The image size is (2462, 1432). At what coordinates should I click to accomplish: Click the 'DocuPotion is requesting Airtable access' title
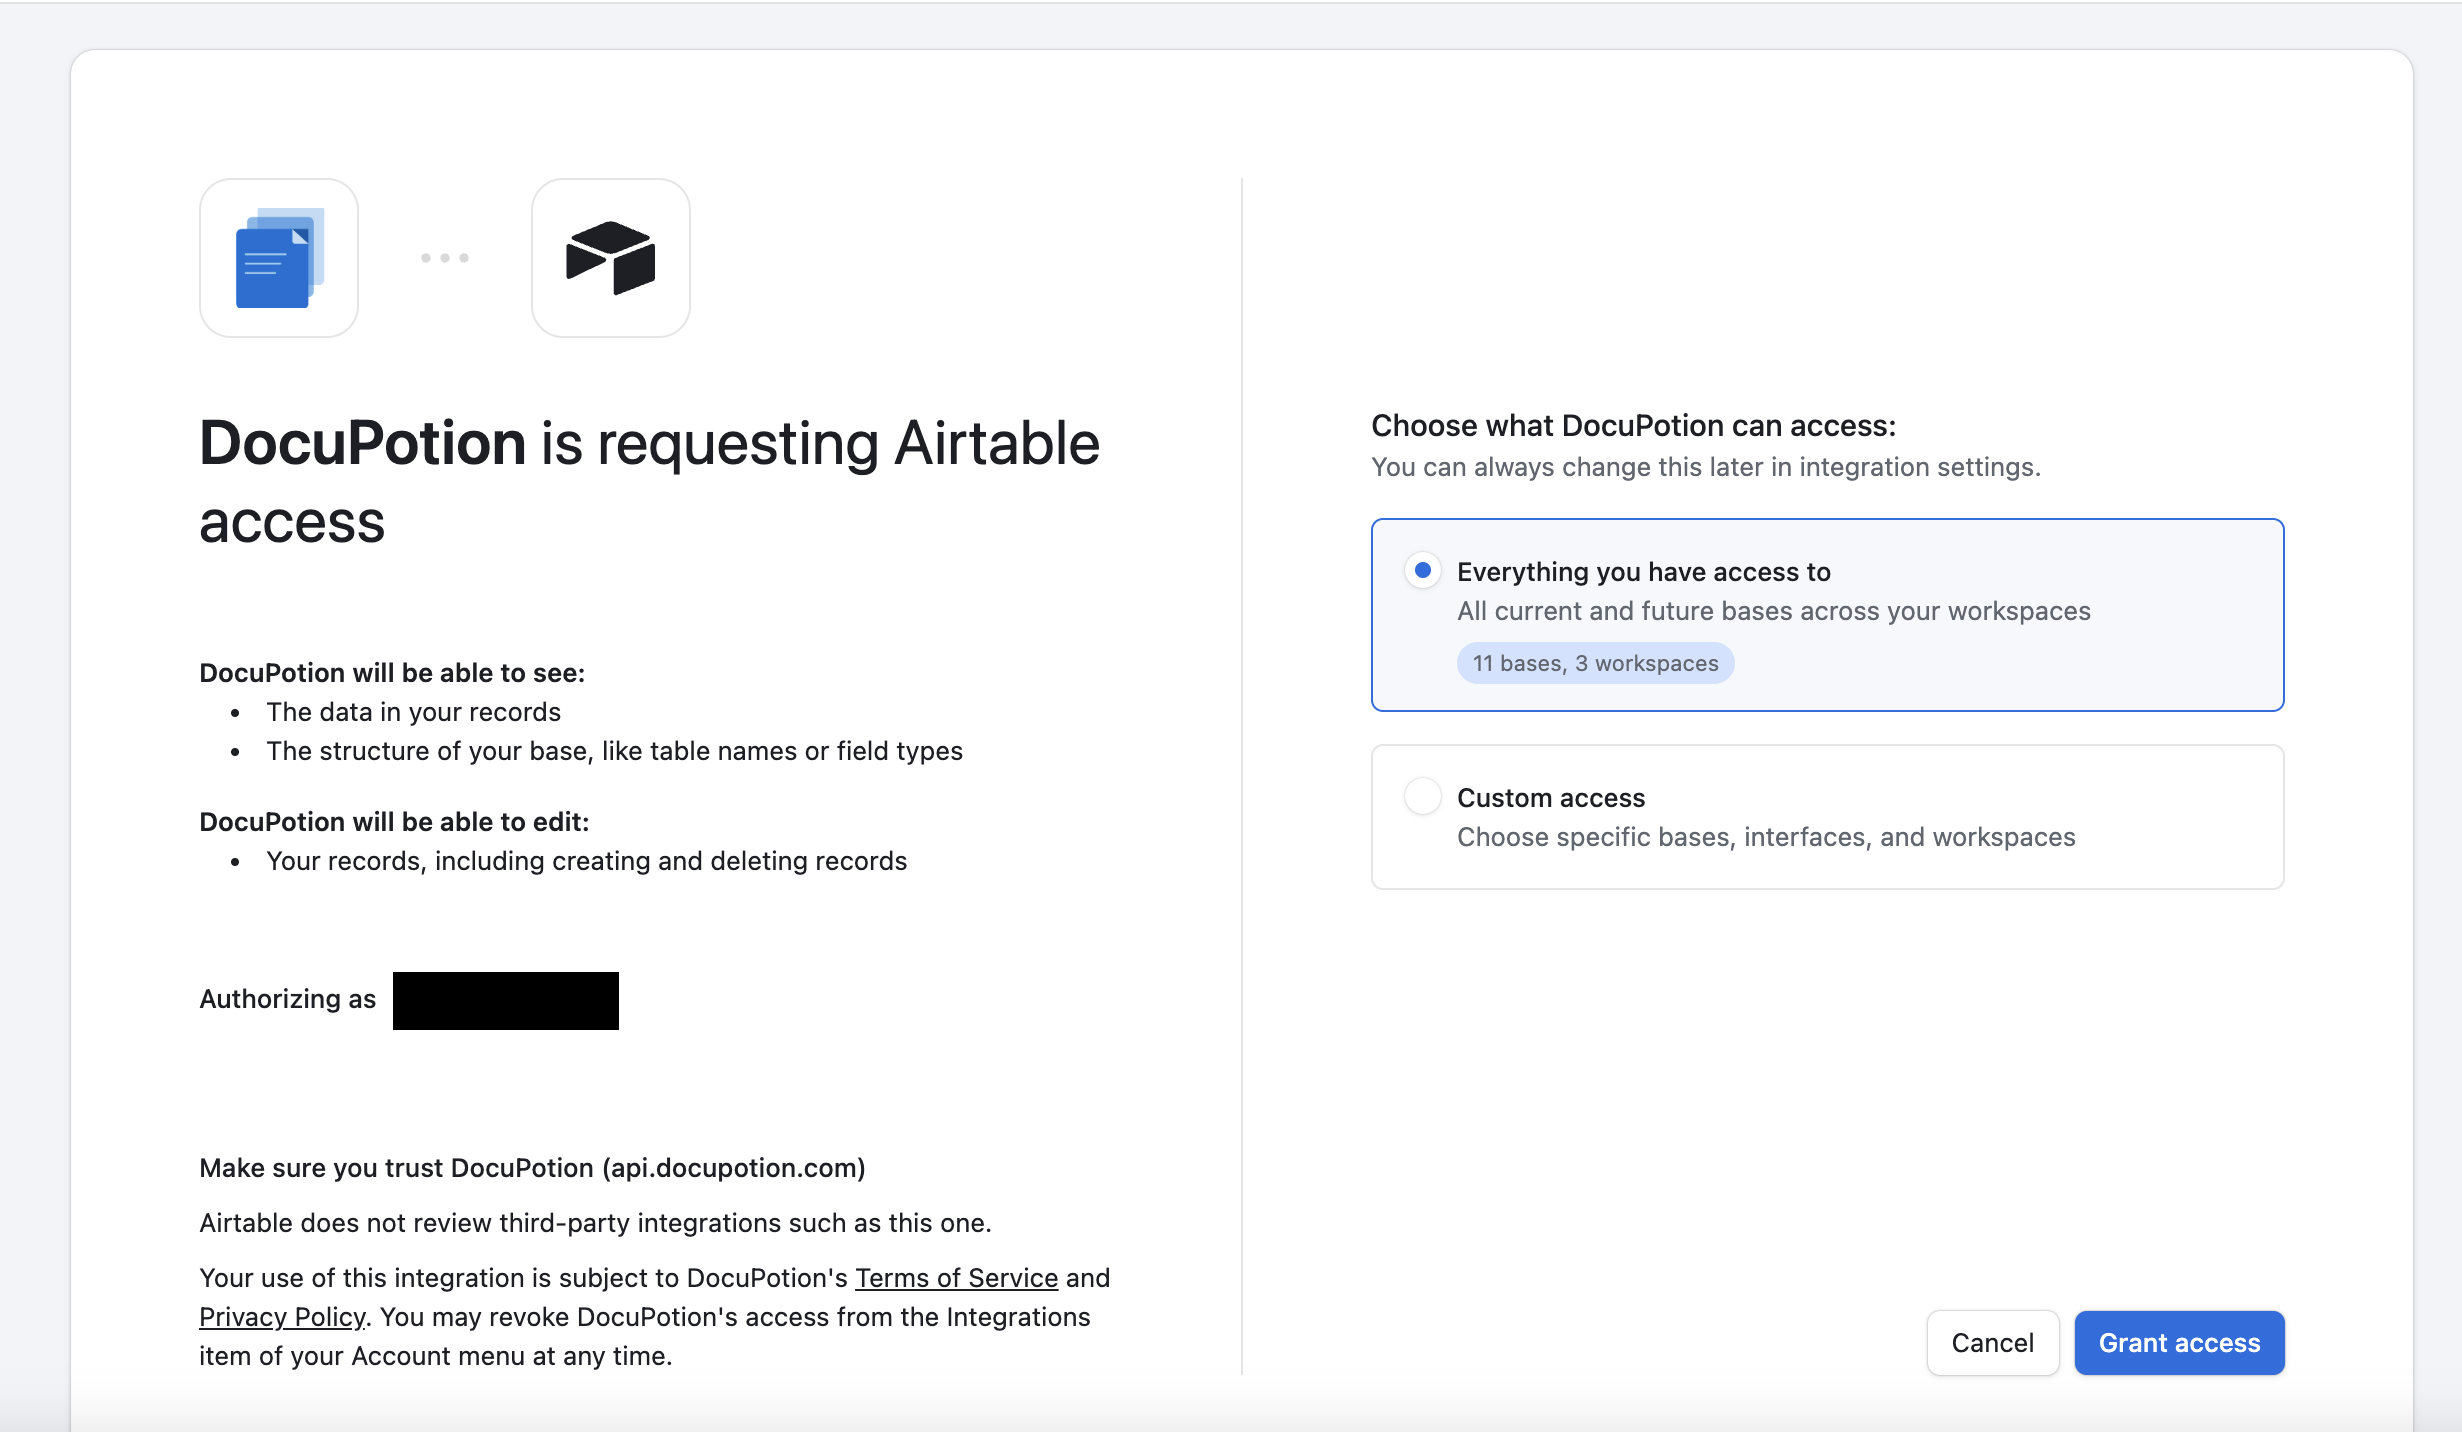(649, 482)
